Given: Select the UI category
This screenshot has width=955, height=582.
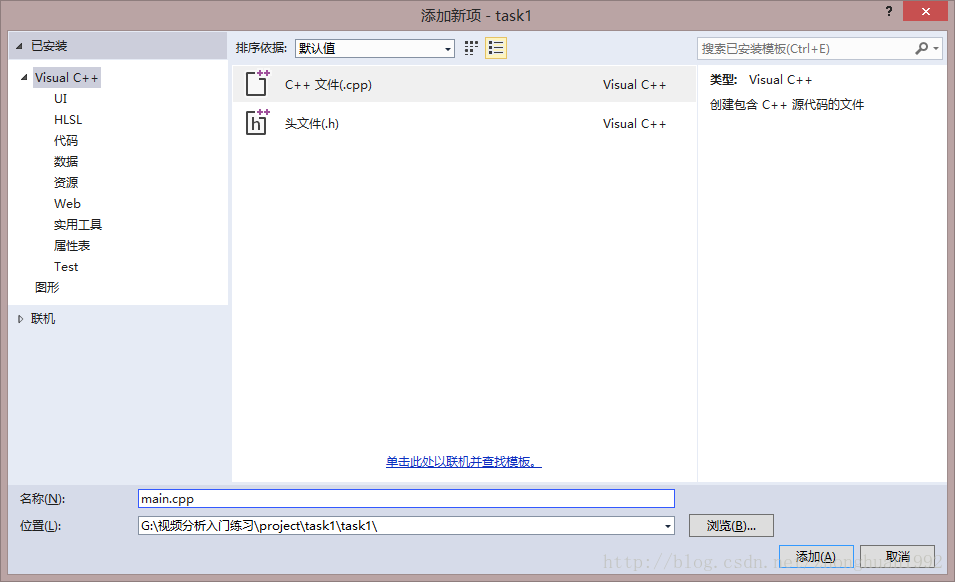Looking at the screenshot, I should tap(61, 99).
